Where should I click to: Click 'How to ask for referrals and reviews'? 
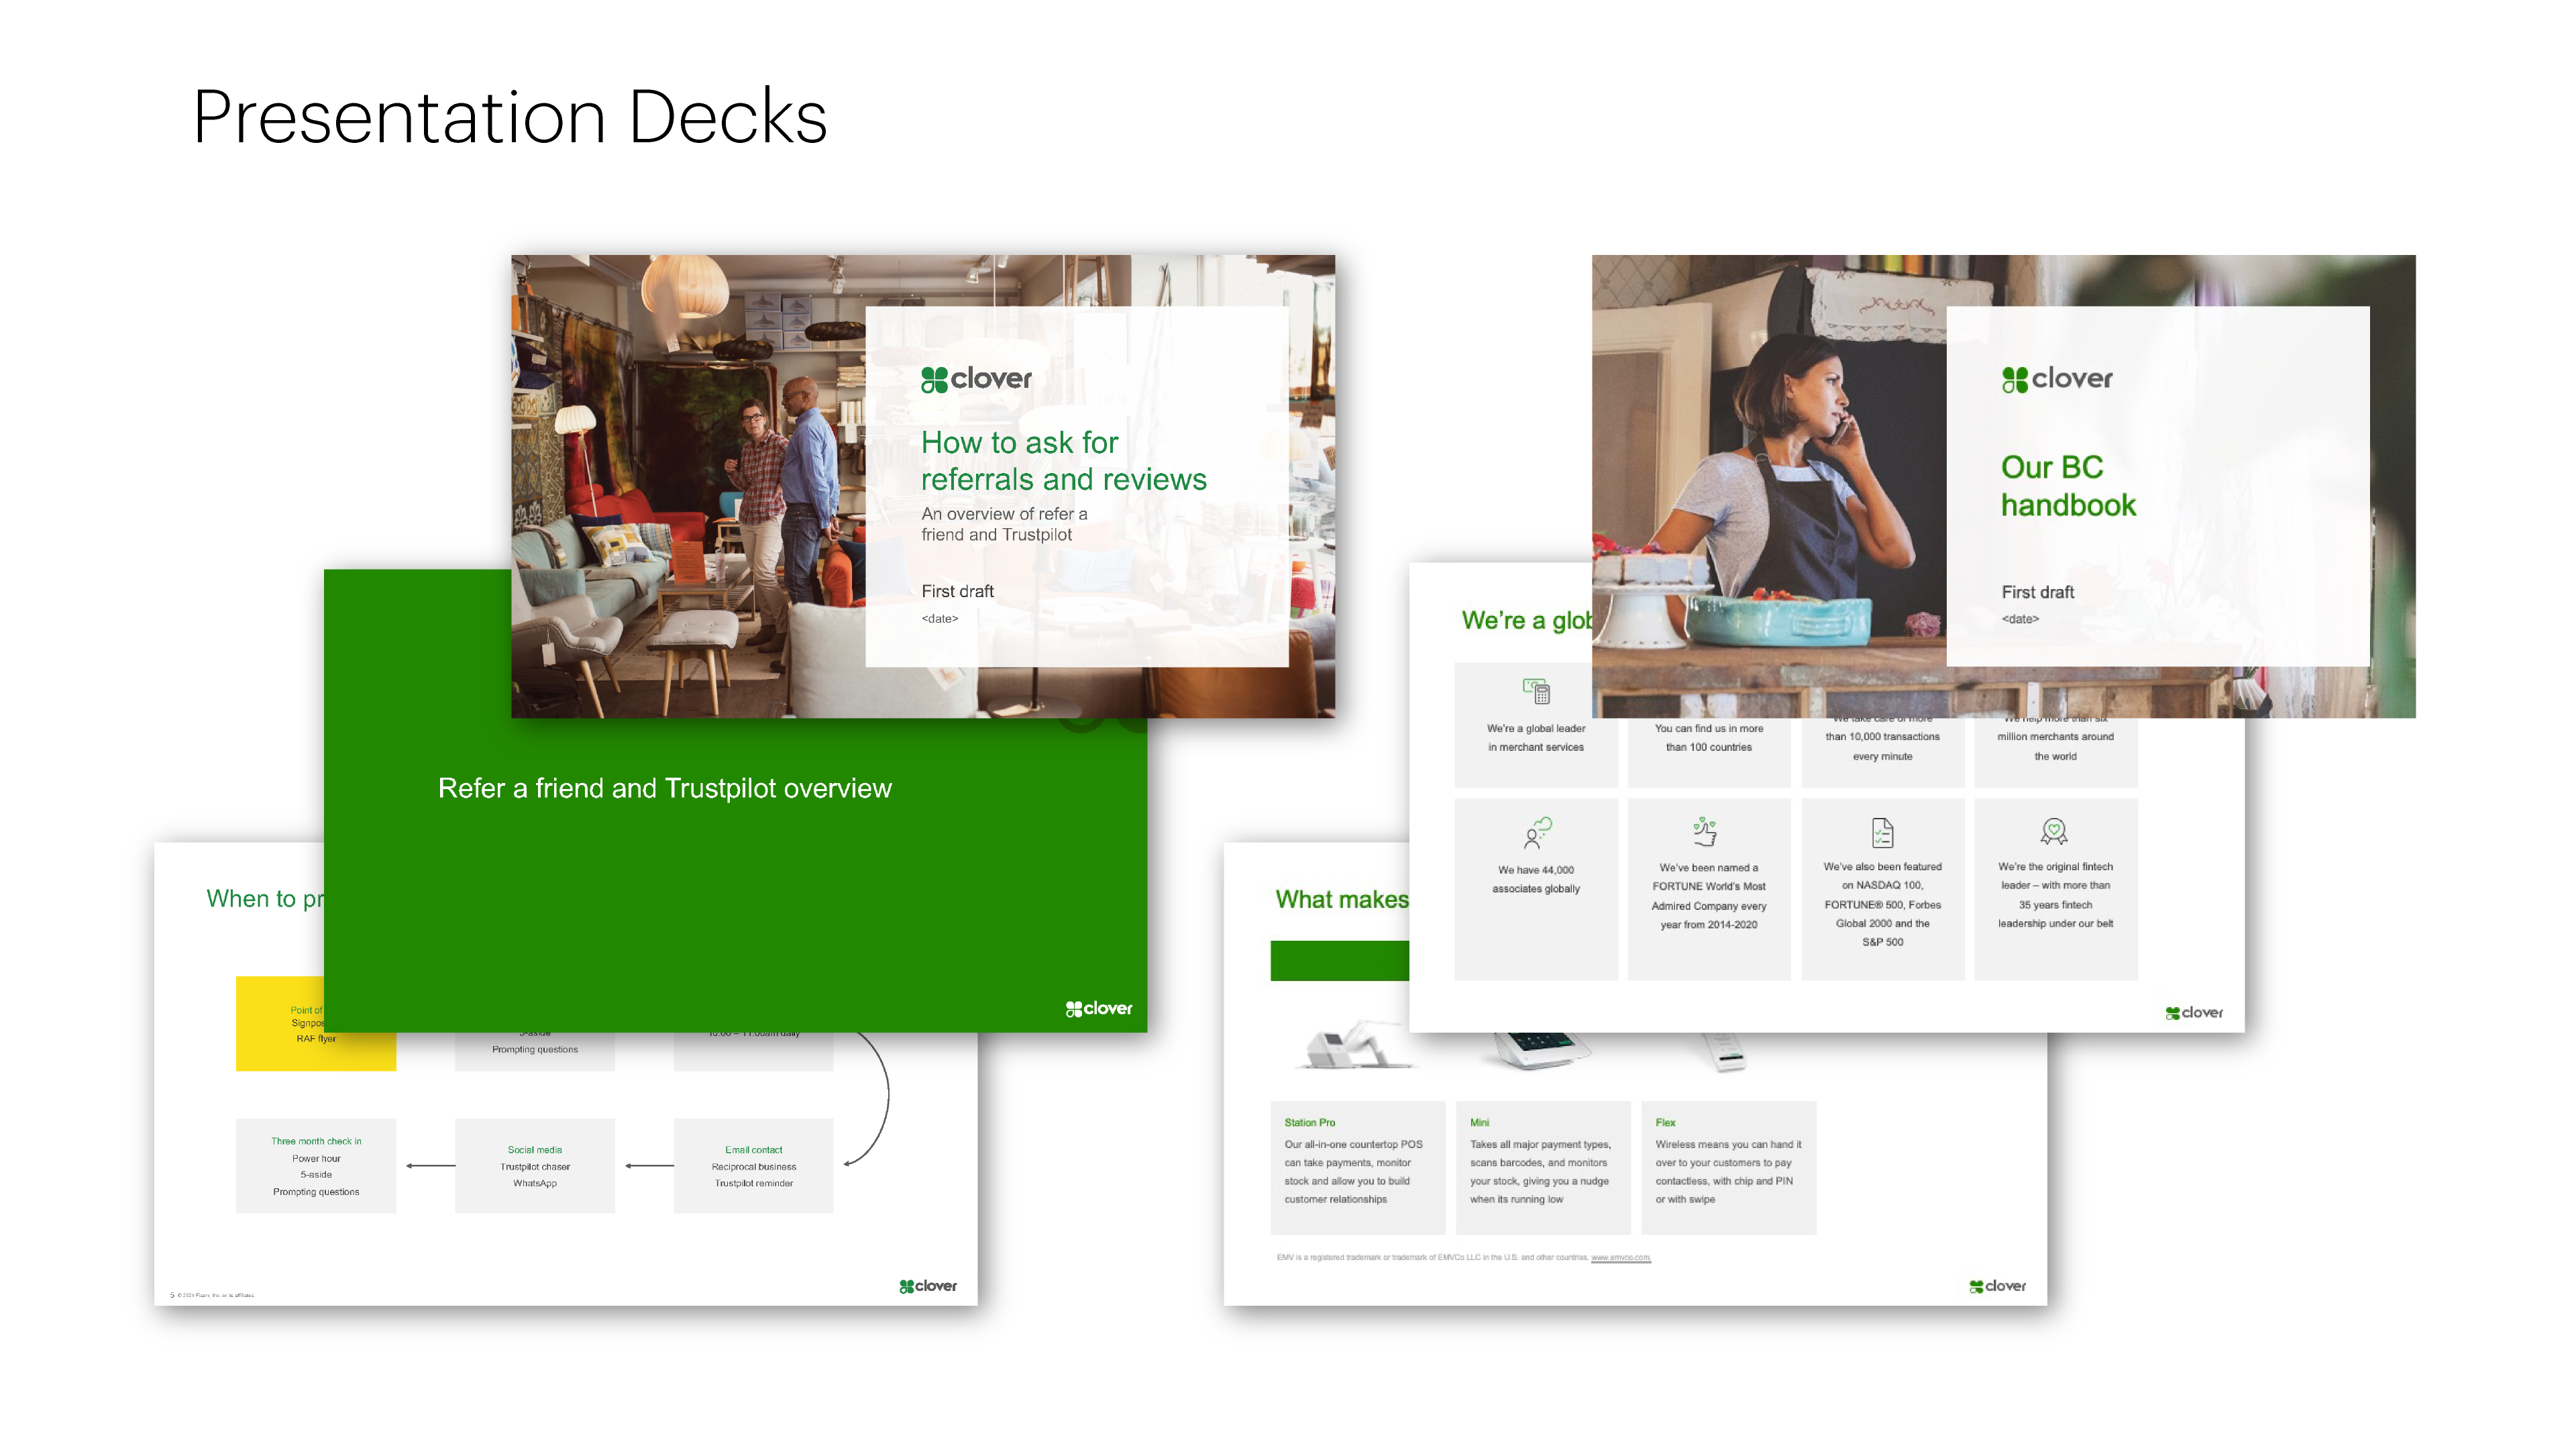pos(1064,460)
